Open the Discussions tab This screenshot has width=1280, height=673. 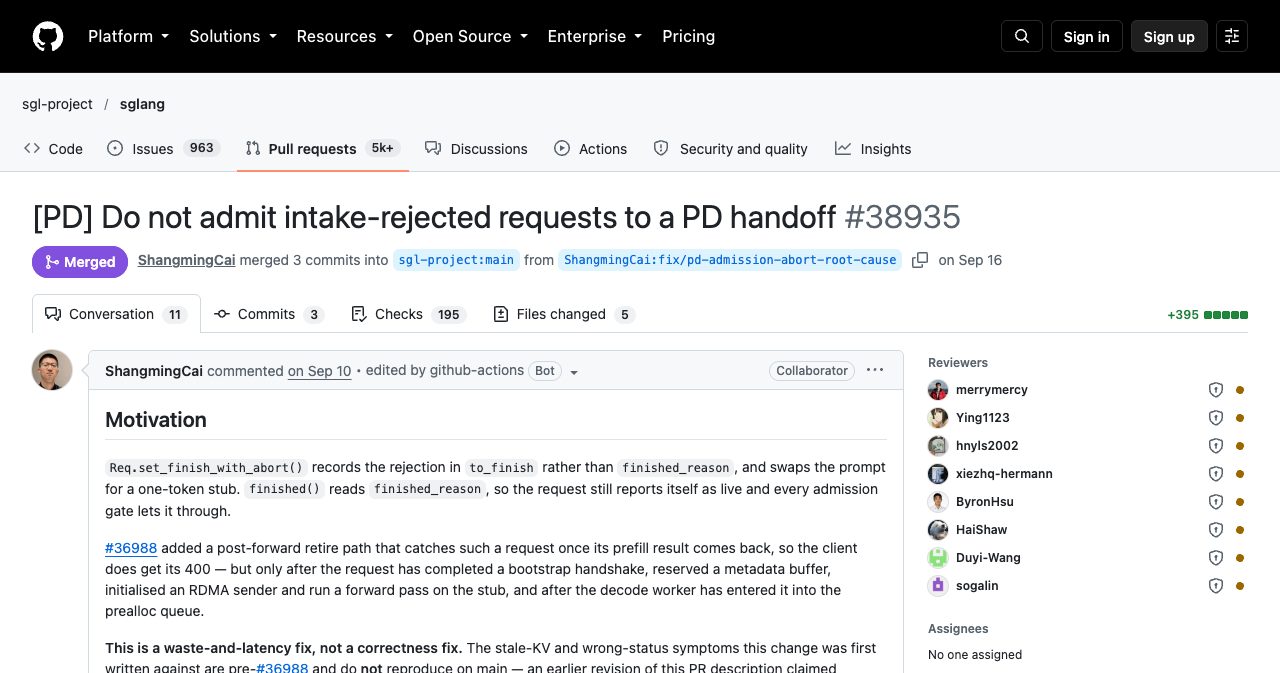point(476,149)
